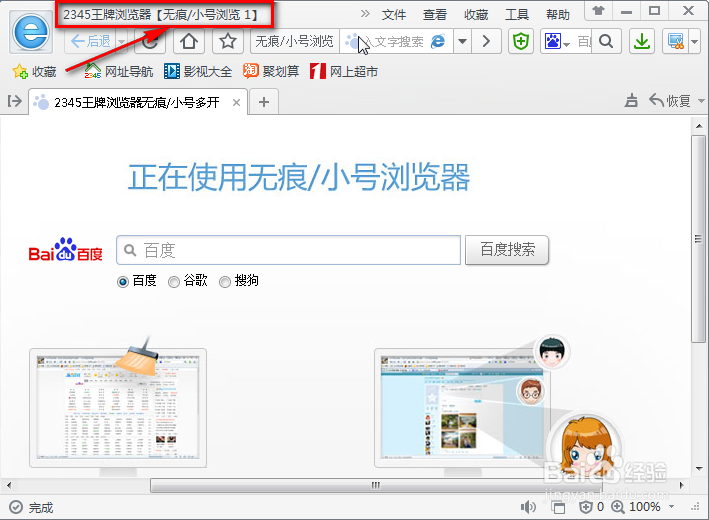Bookmark this page with star icon
The height and width of the screenshot is (520, 709).
228,42
